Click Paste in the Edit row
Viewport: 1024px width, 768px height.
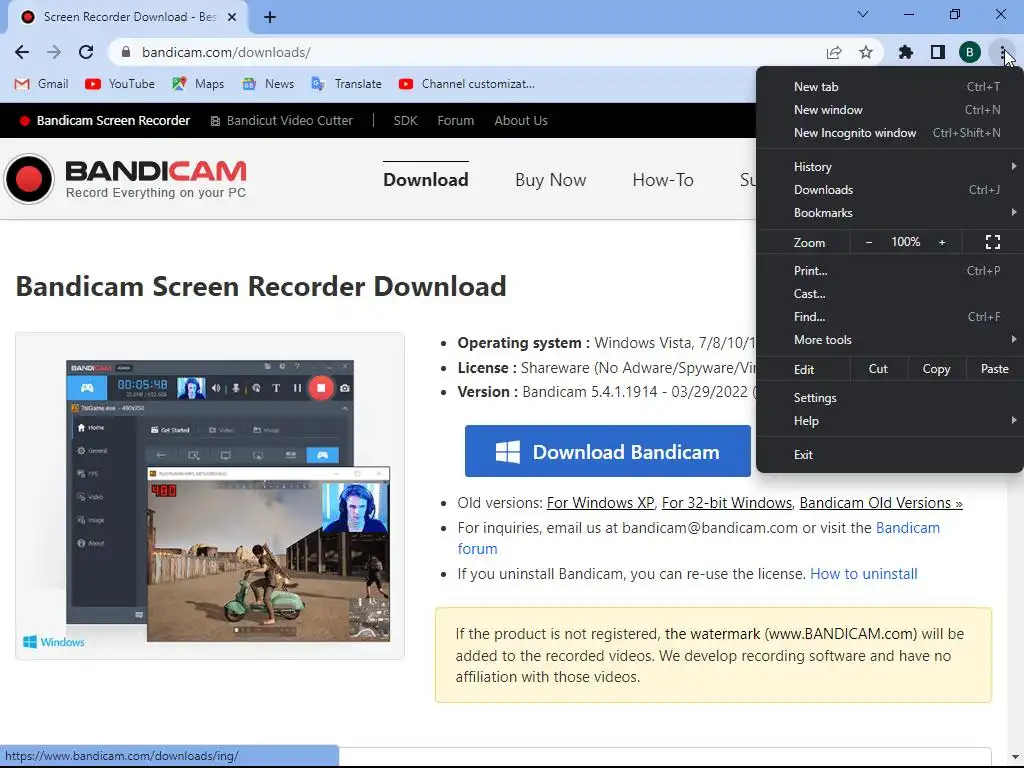994,369
